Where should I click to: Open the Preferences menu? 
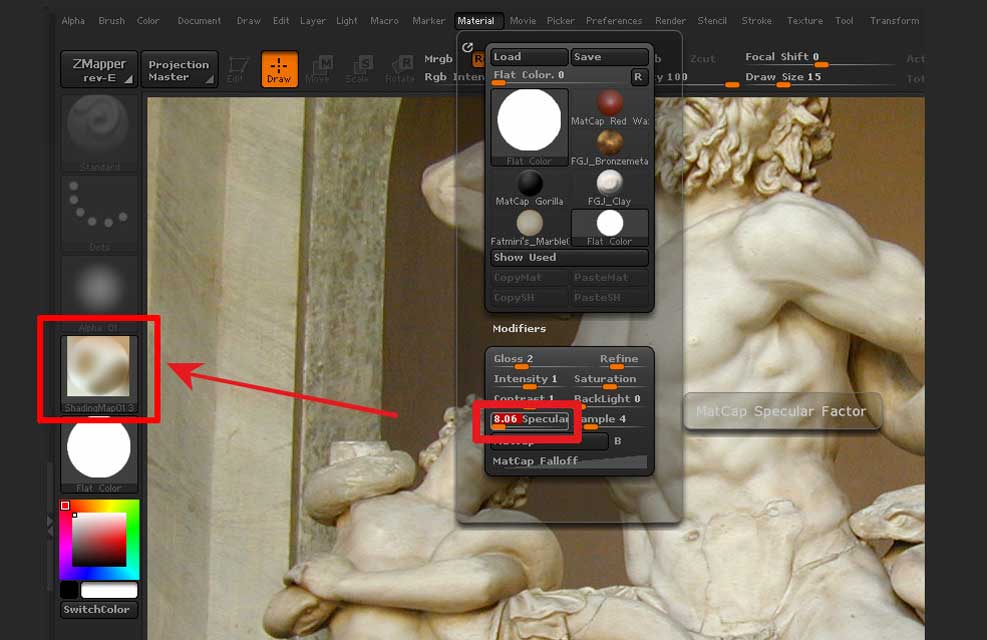[x=614, y=20]
